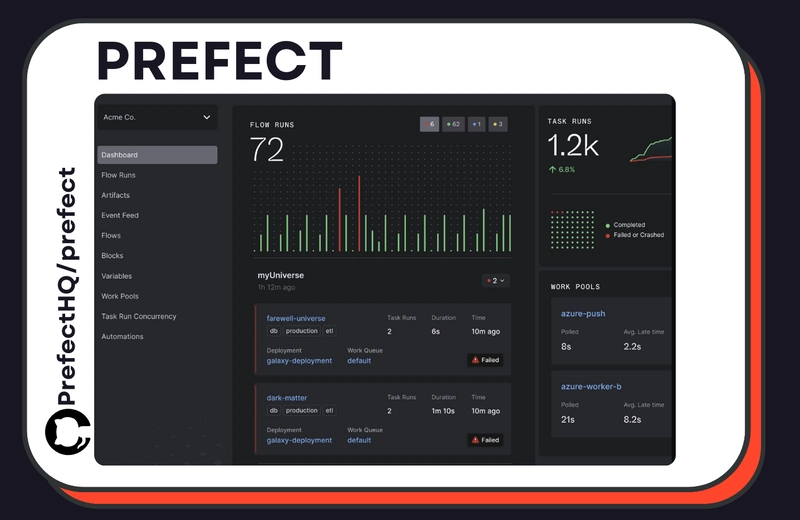Go to Work Pools in sidebar

120,296
